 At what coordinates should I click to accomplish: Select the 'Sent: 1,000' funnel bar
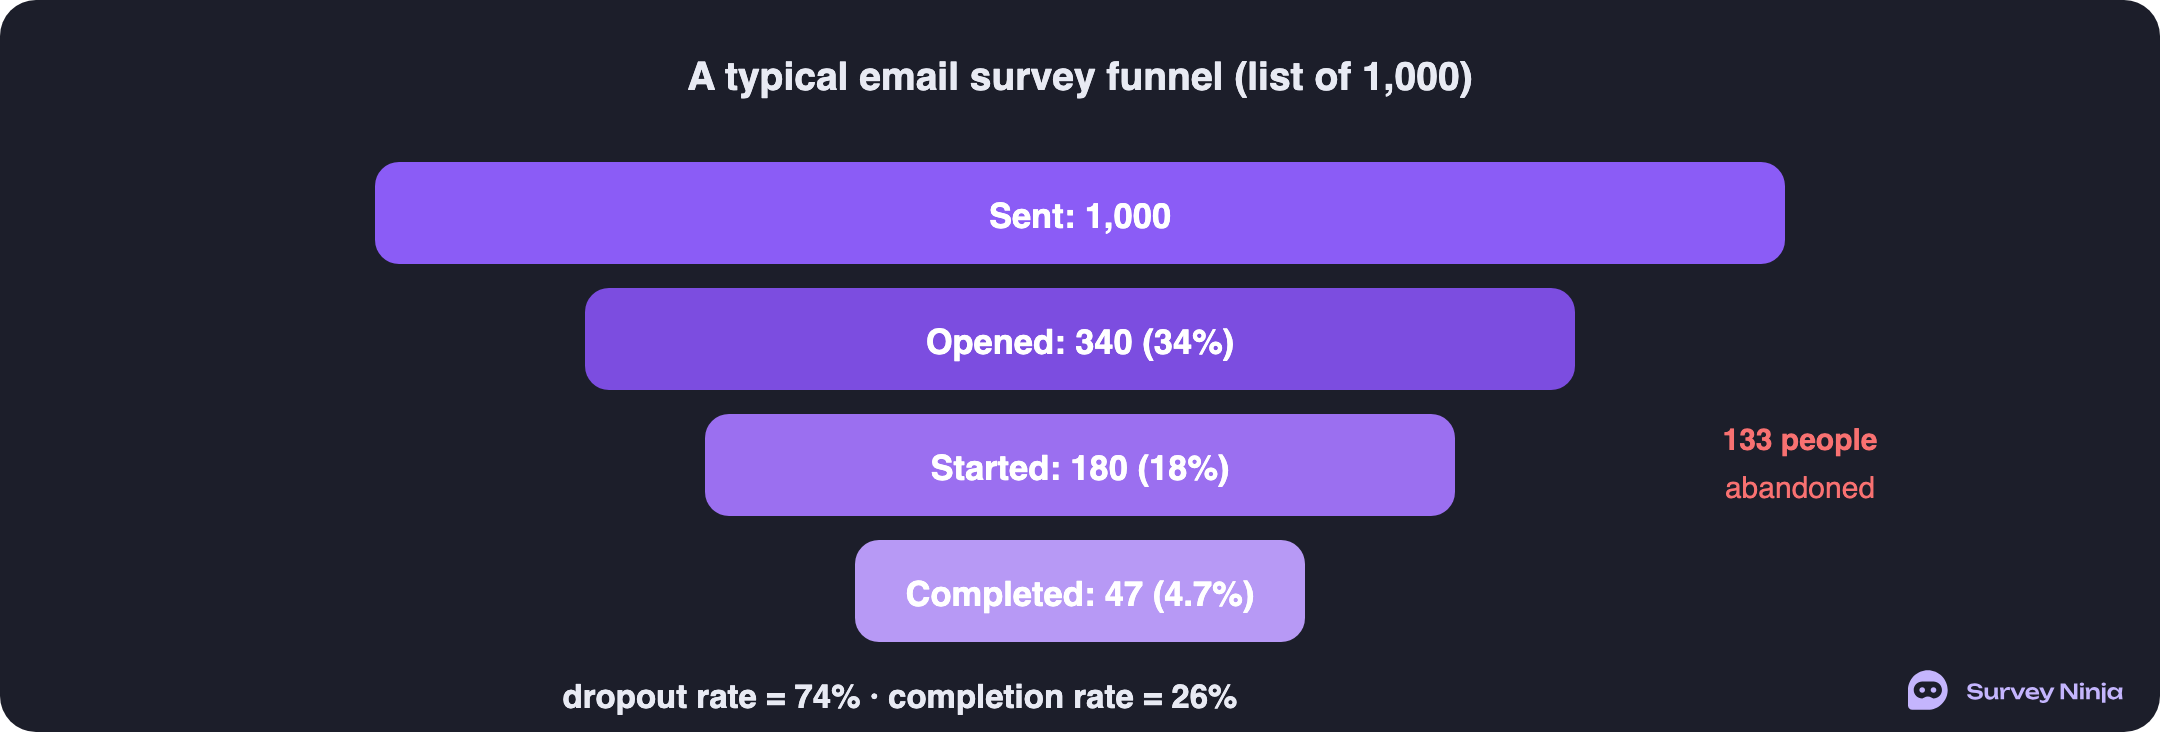point(1080,213)
